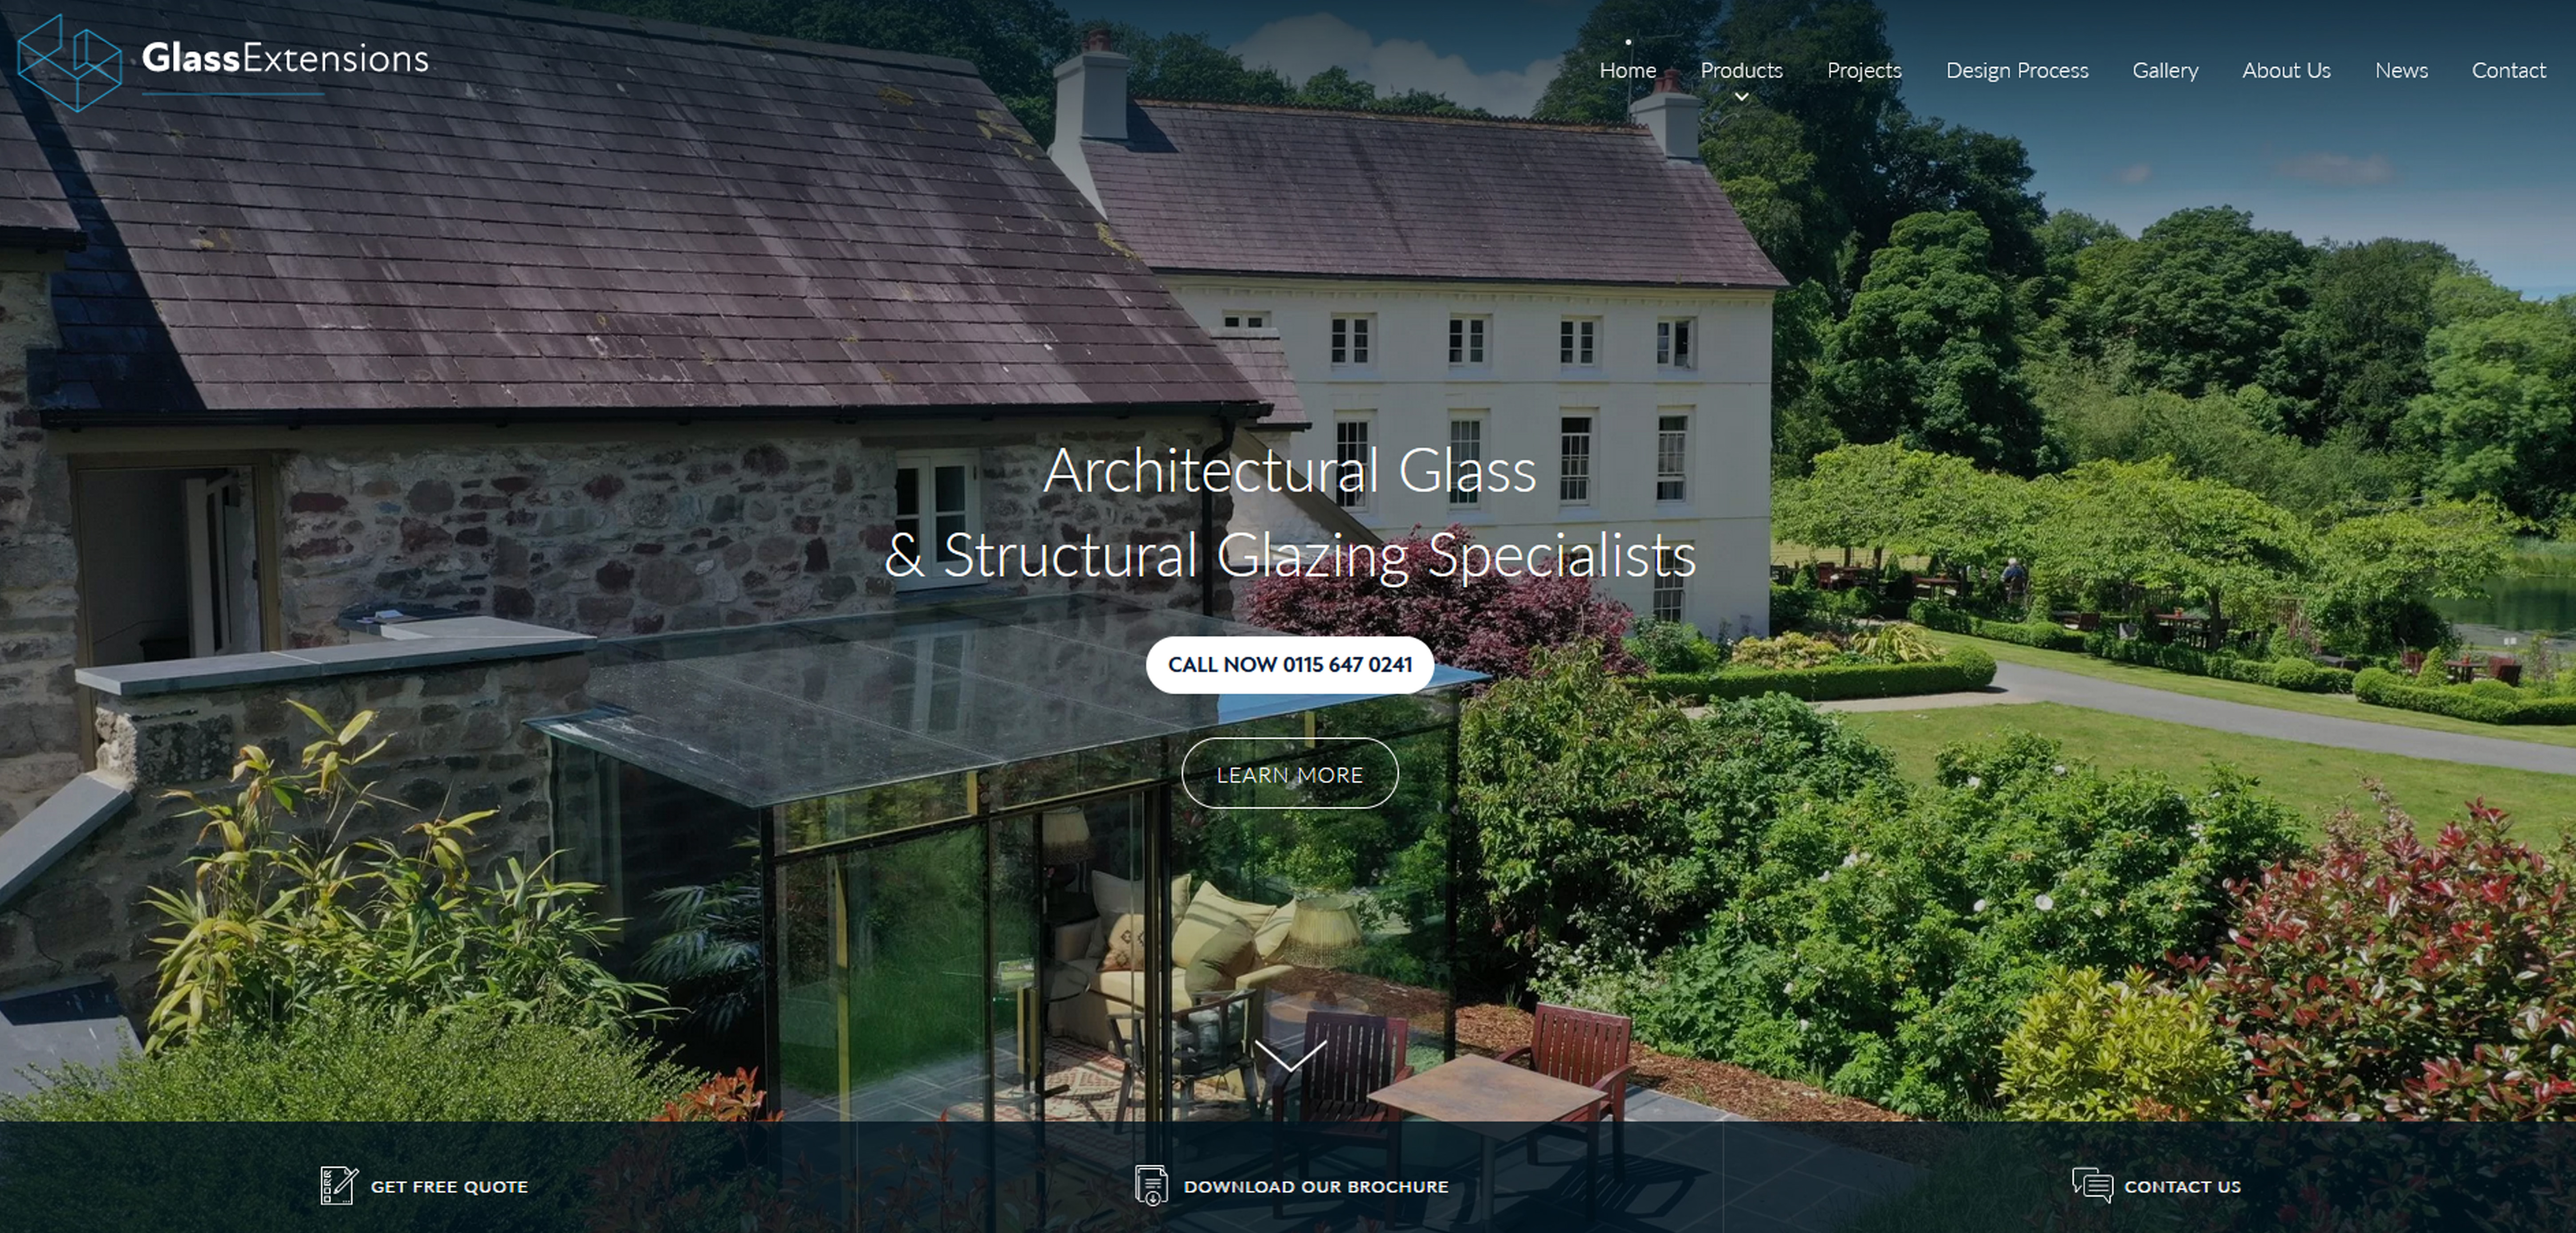Click the LEARN MORE button
This screenshot has width=2576, height=1233.
1288,774
